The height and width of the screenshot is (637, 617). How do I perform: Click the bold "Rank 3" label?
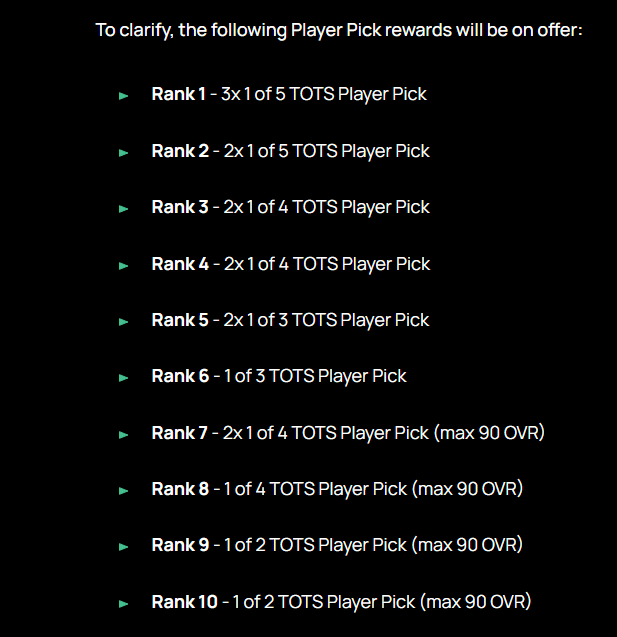click(180, 207)
